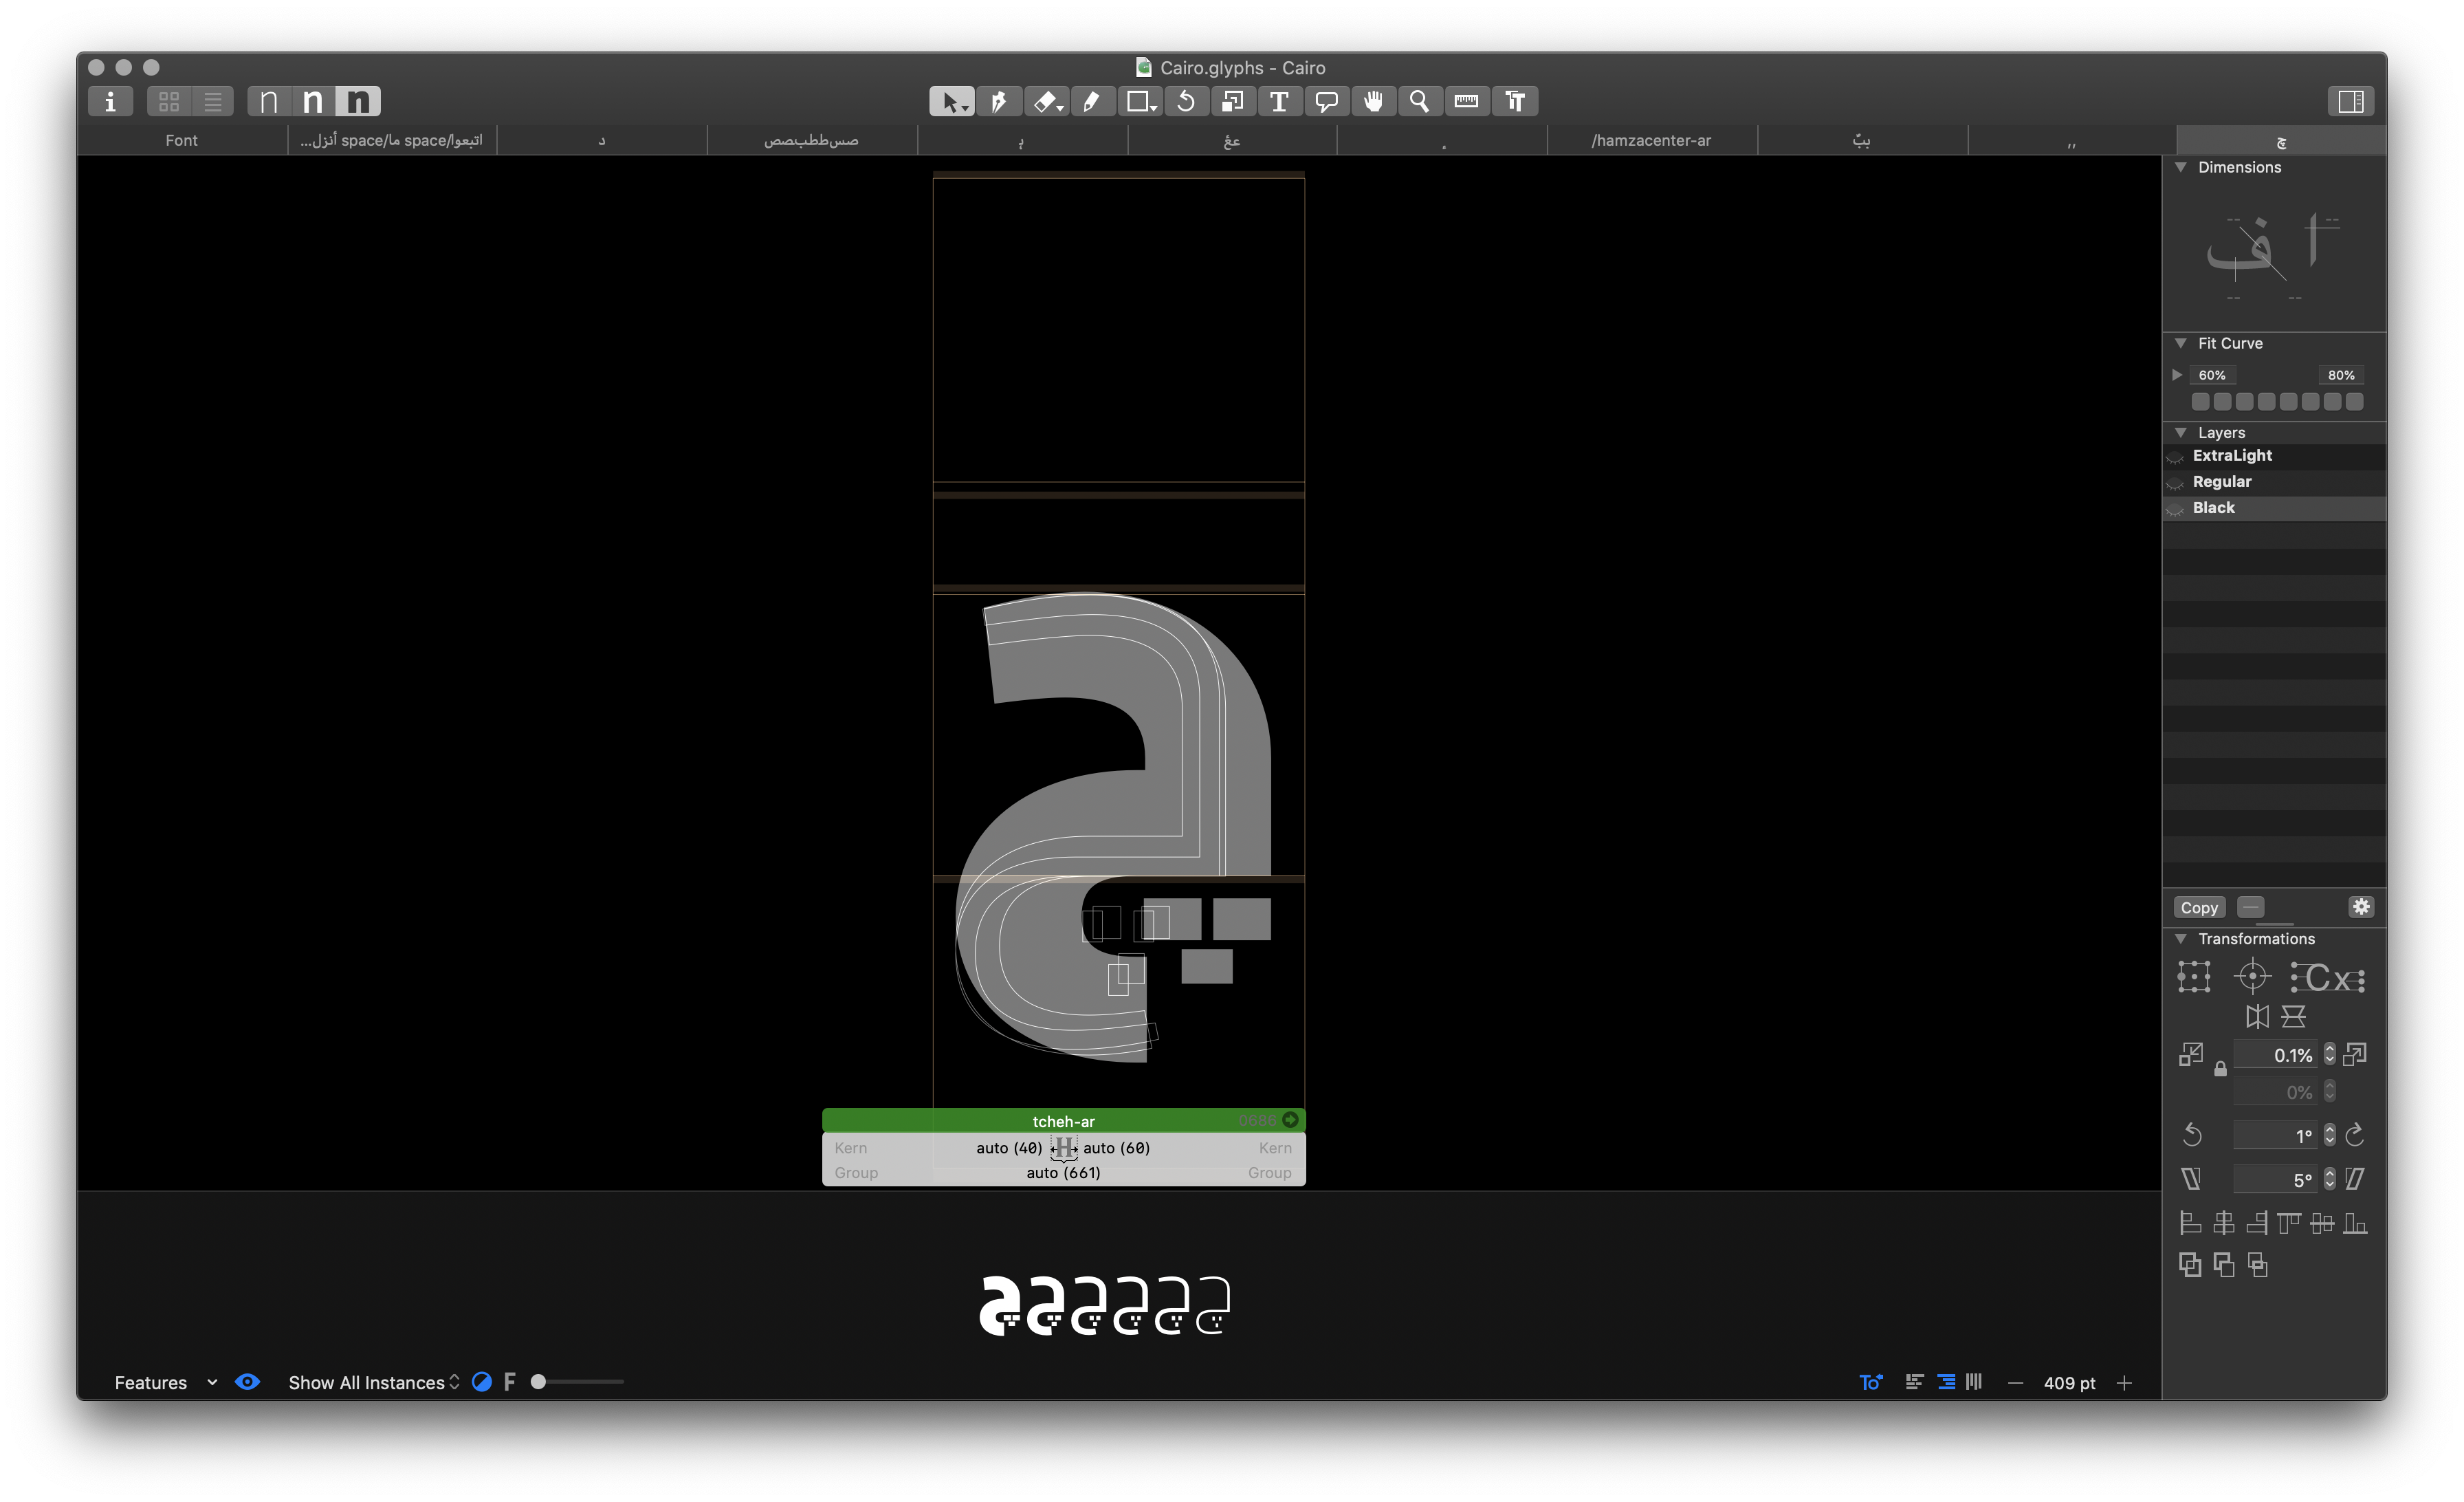Select the Erase tool in the toolbar
2464x1502 pixels.
point(1046,101)
